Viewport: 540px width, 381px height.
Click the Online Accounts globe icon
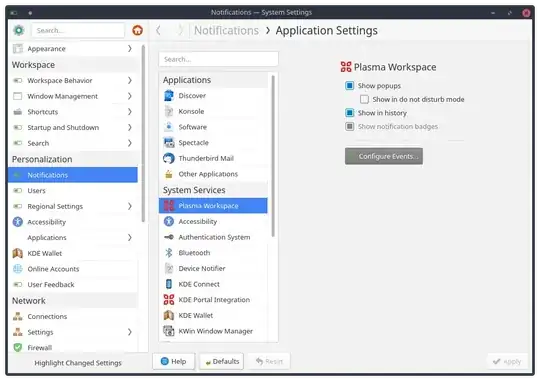[18, 269]
